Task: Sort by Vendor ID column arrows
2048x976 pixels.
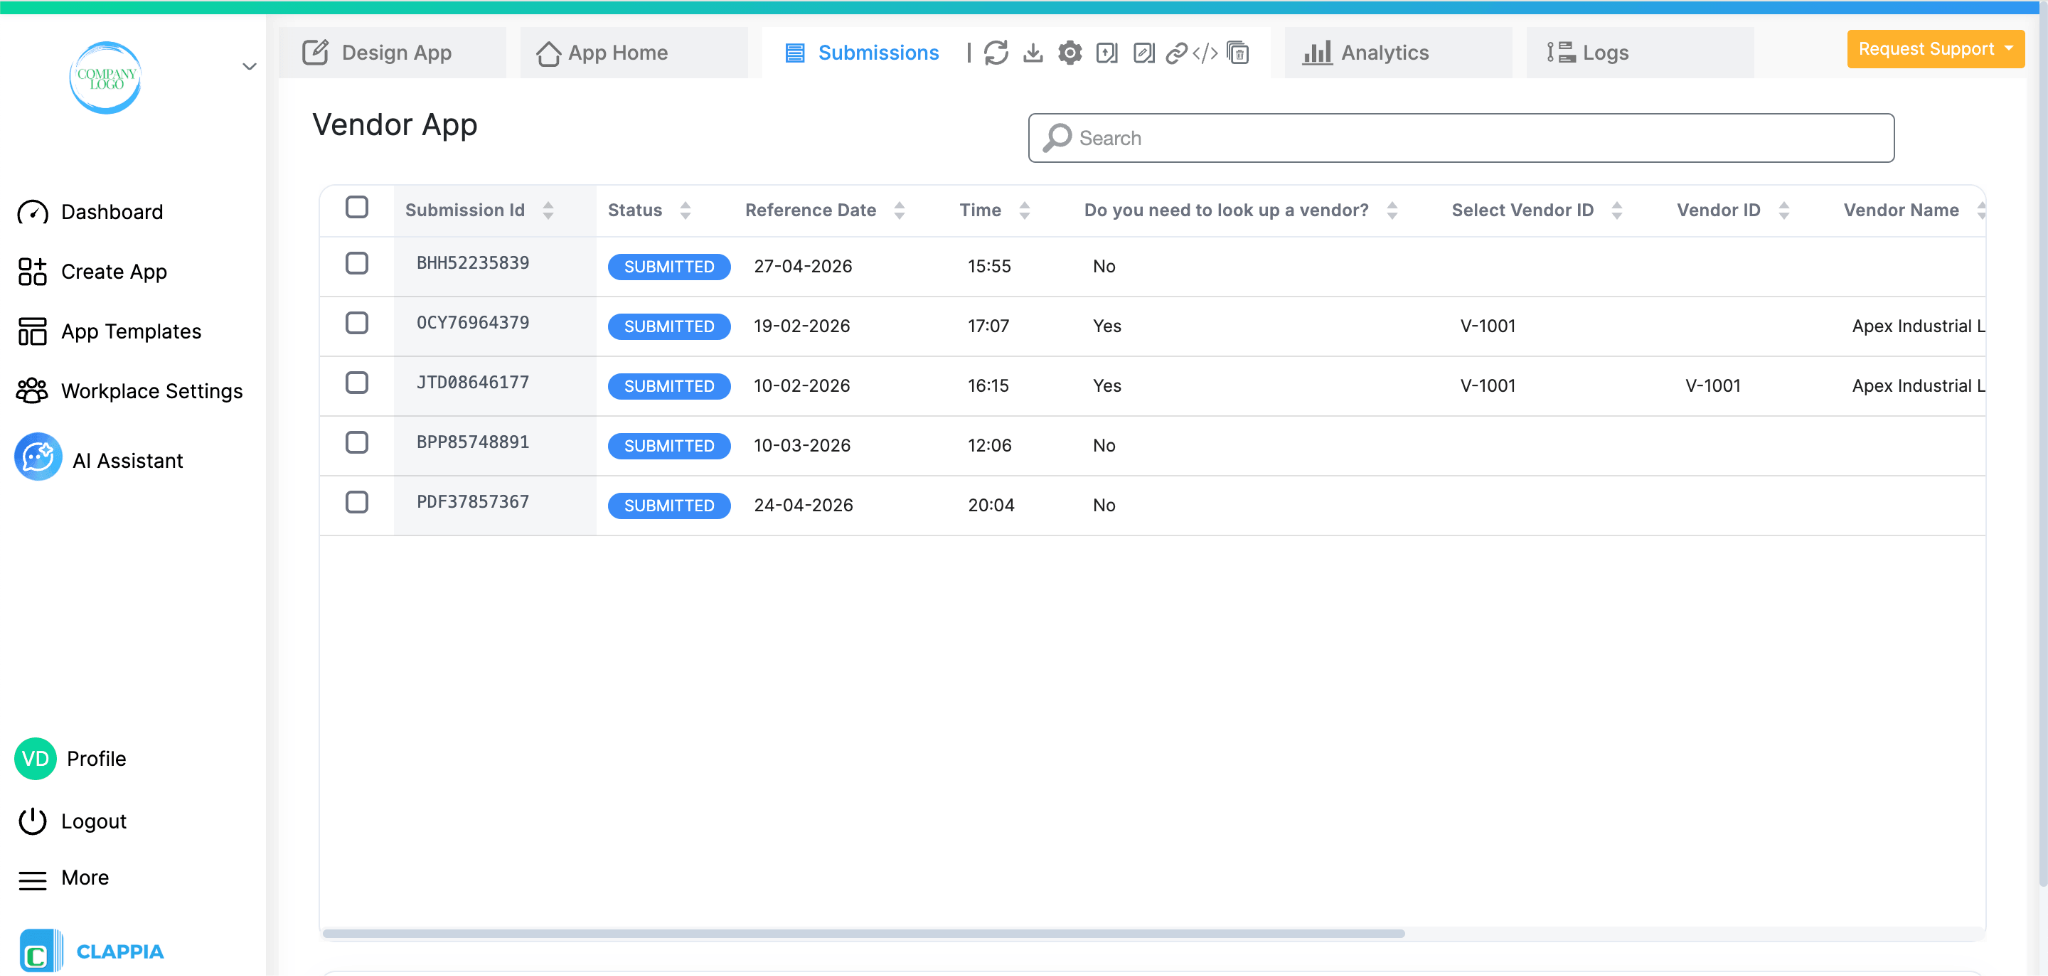Action: click(1784, 210)
